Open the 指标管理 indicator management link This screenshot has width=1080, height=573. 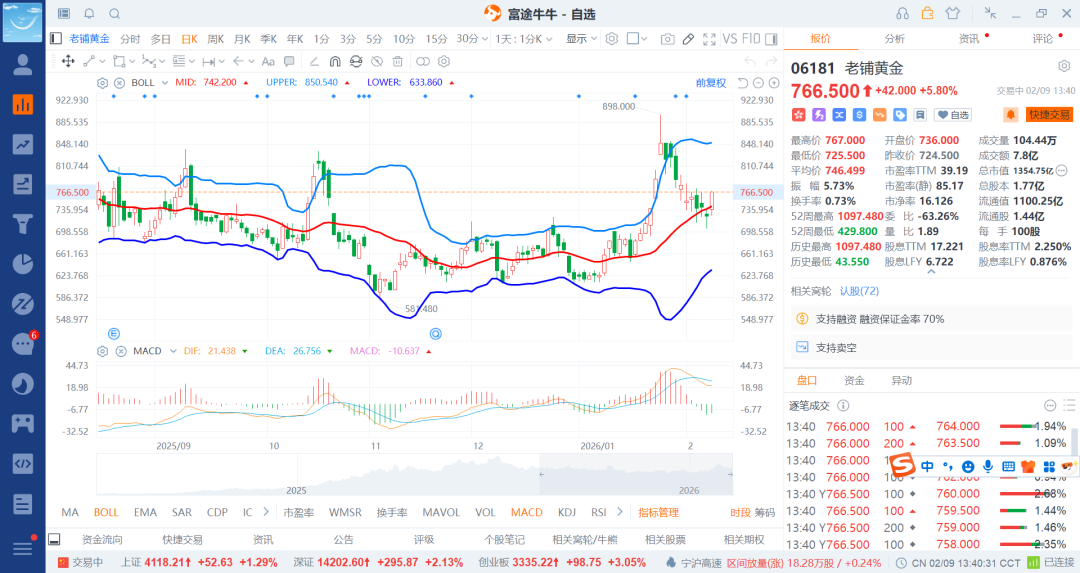pos(658,512)
